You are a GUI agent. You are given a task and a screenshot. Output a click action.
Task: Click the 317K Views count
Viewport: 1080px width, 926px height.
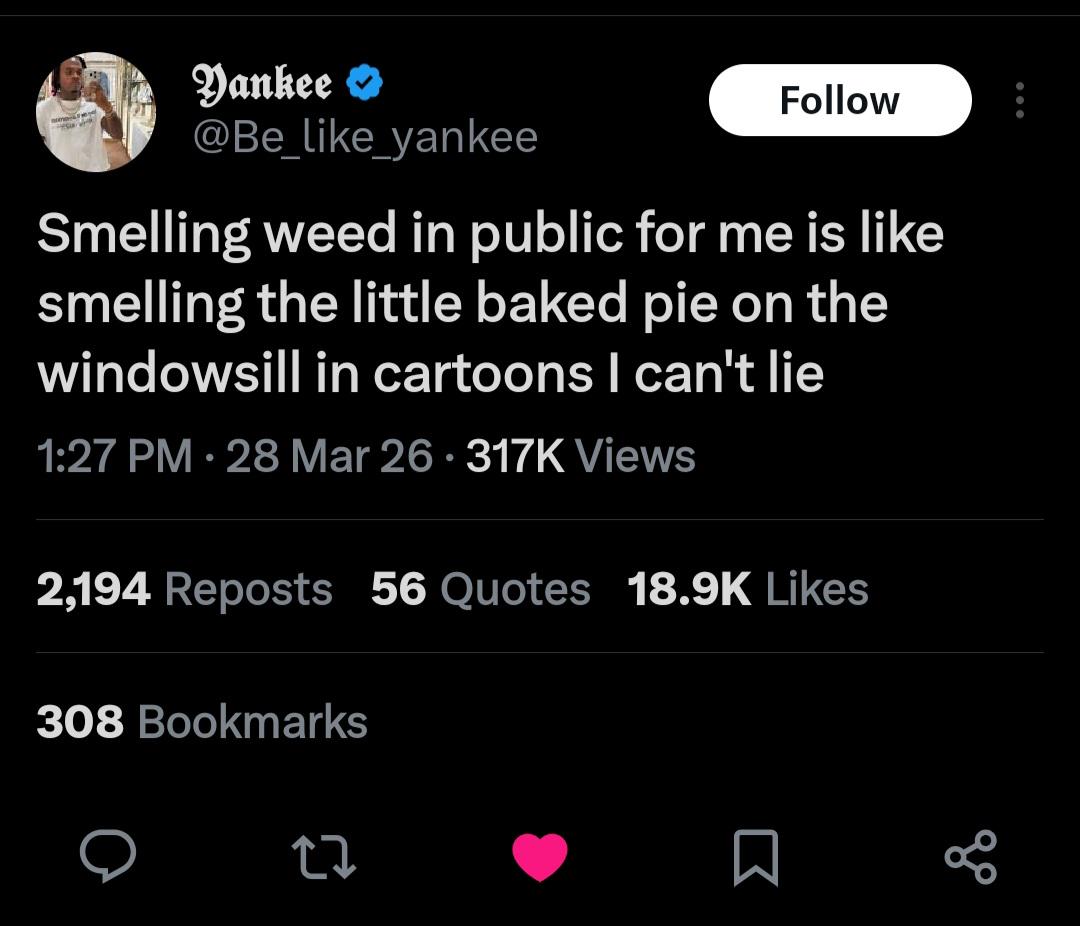click(581, 457)
